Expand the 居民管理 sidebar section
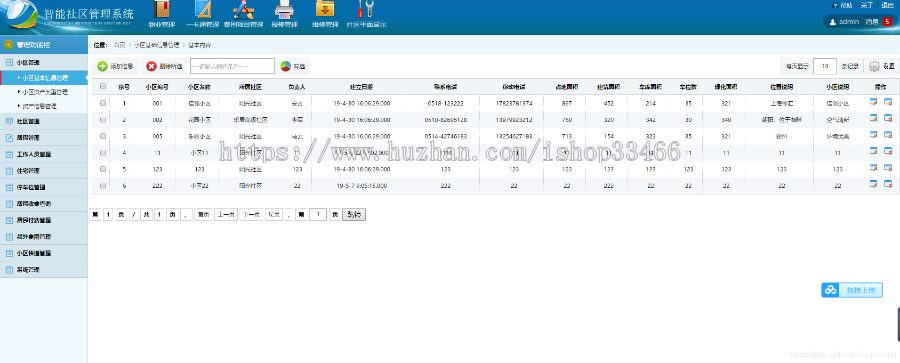 [x=44, y=138]
